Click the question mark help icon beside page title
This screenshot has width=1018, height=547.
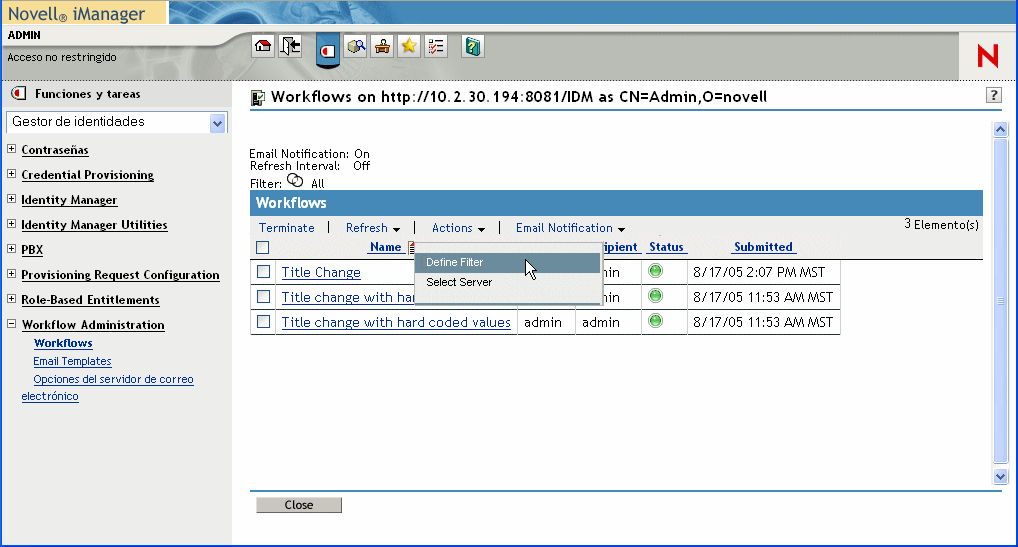coord(993,95)
